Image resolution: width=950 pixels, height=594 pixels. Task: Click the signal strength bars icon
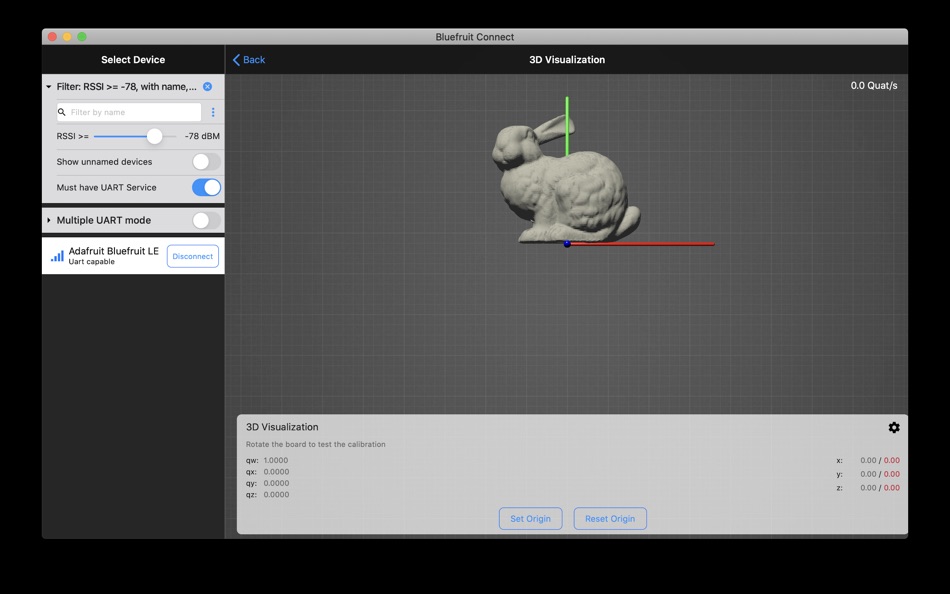pyautogui.click(x=57, y=256)
